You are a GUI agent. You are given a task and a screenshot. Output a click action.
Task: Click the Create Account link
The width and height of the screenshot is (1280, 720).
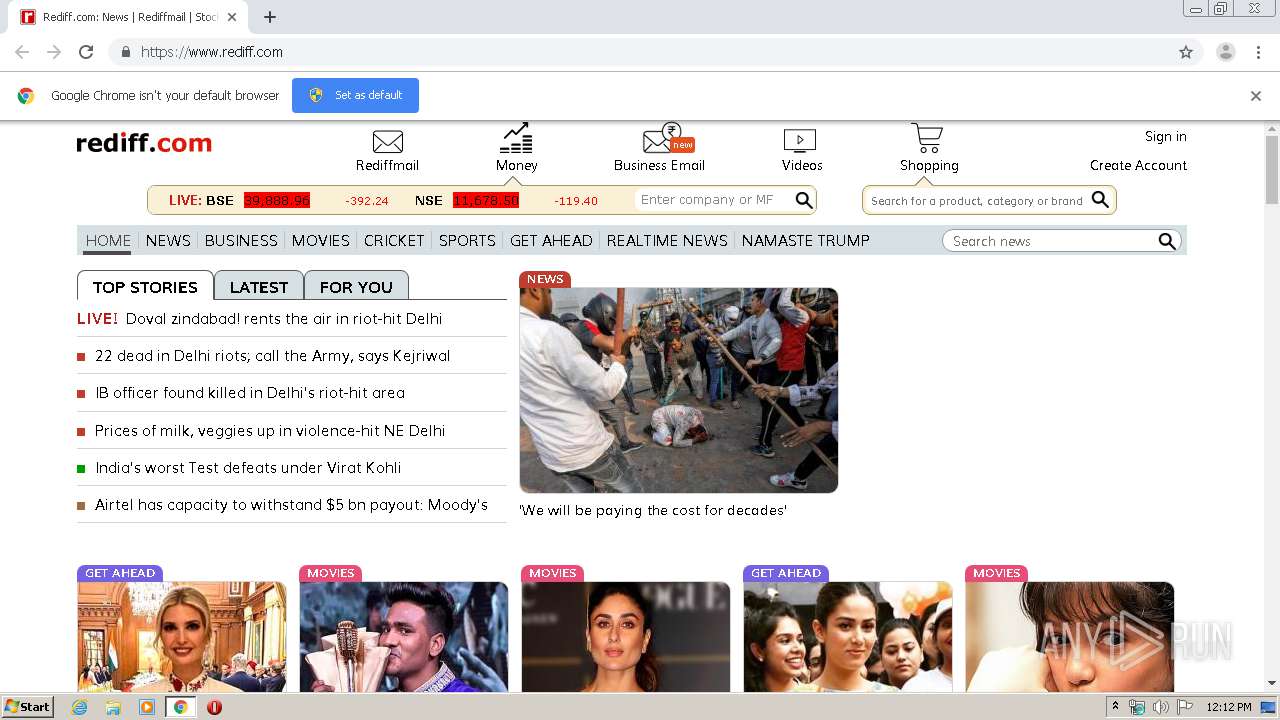click(x=1138, y=165)
